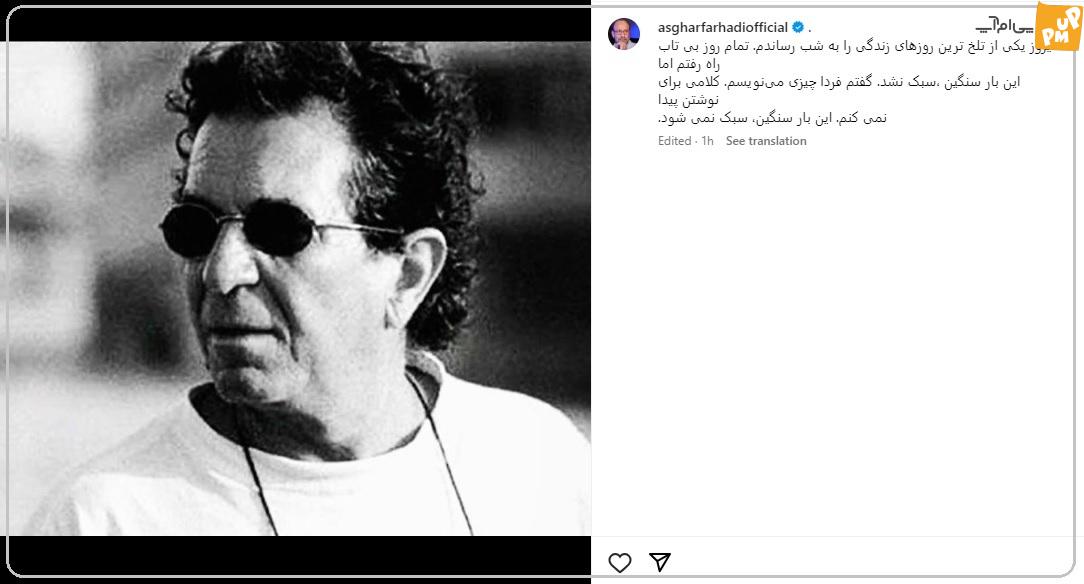1084x584 pixels.
Task: Click the Persian site logo beside PMP
Action: point(1004,26)
